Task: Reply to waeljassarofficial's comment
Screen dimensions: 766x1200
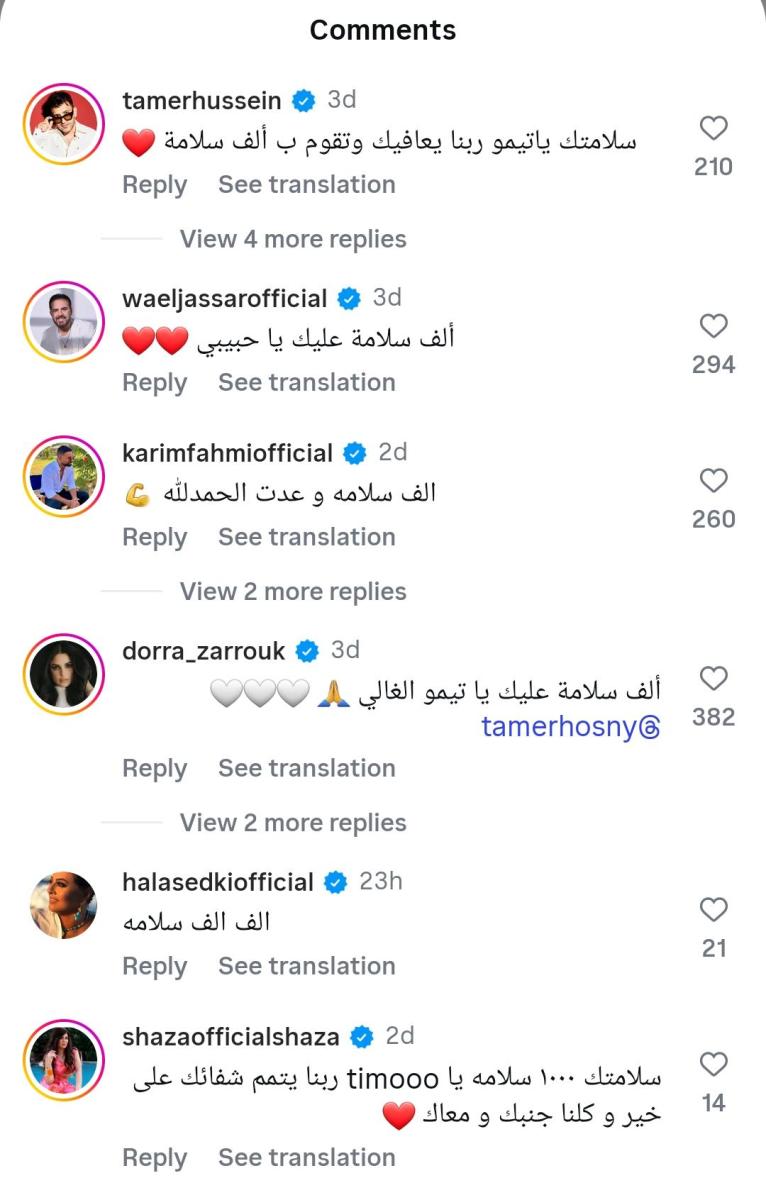Action: (x=154, y=382)
